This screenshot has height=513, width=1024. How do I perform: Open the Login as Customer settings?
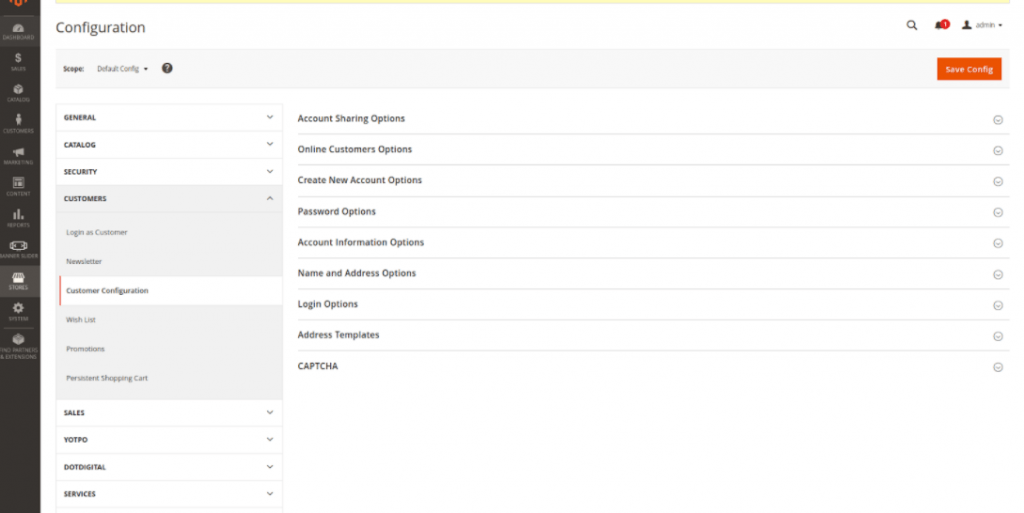[97, 232]
